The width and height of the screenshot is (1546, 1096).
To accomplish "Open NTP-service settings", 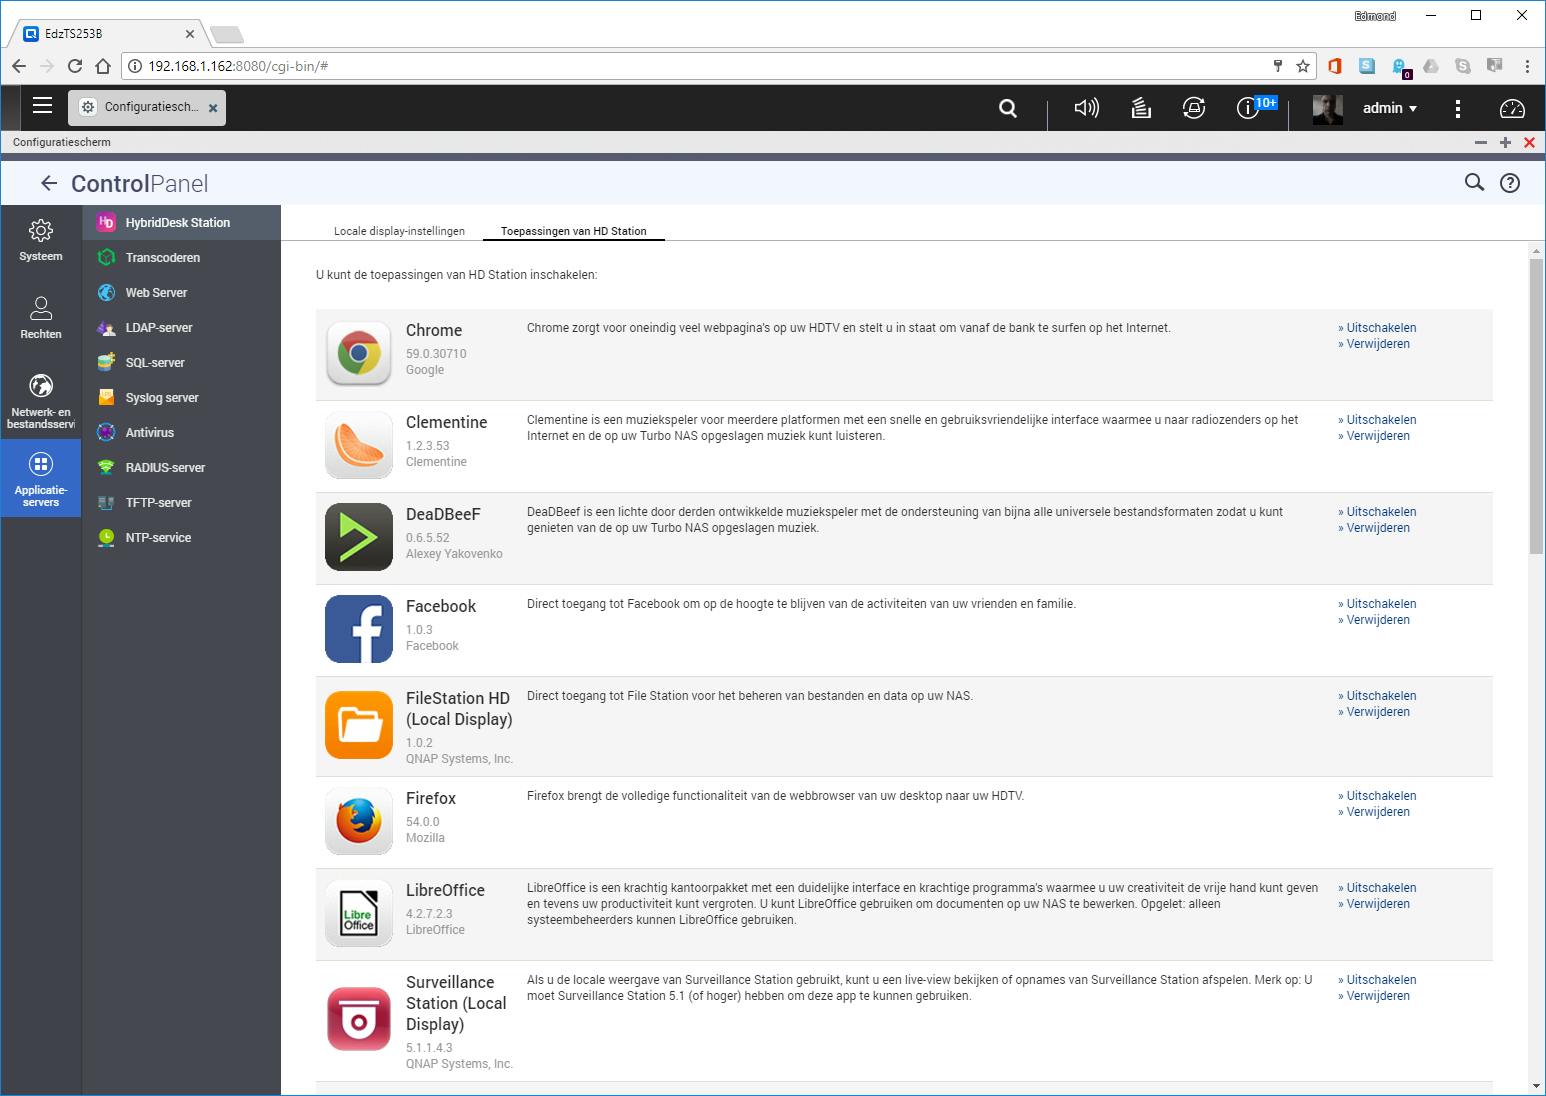I will click(x=181, y=537).
